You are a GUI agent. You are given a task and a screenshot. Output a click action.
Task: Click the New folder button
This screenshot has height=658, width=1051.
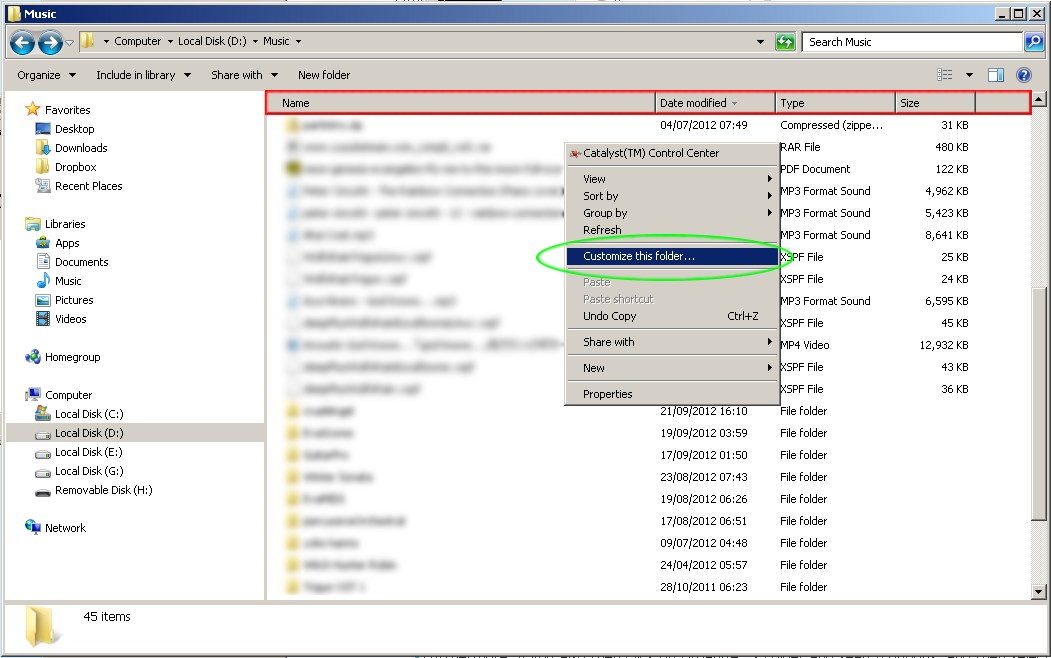tap(324, 75)
